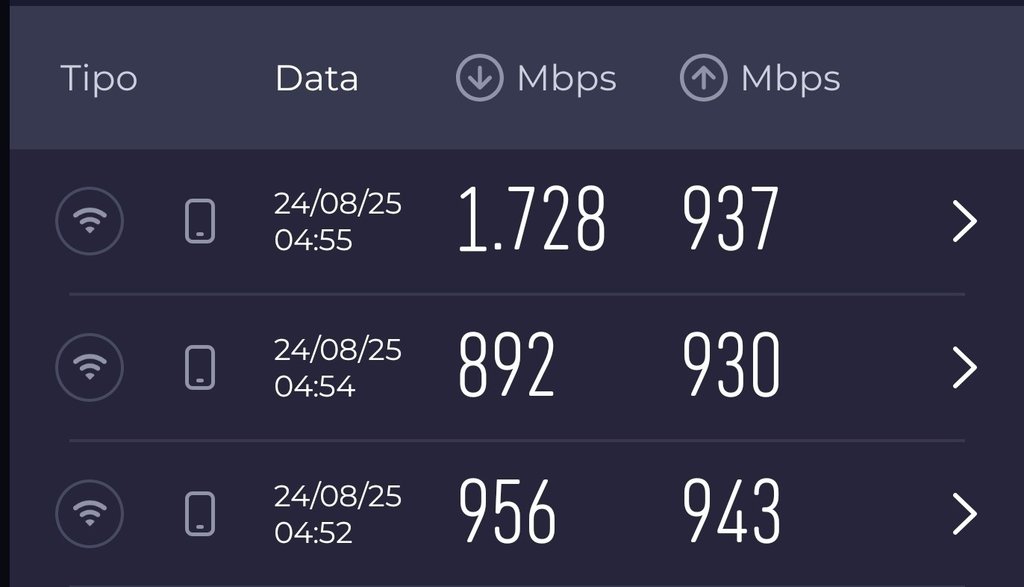This screenshot has height=587, width=1024.
Task: Expand the 04:54 result with its chevron
Action: click(x=964, y=367)
